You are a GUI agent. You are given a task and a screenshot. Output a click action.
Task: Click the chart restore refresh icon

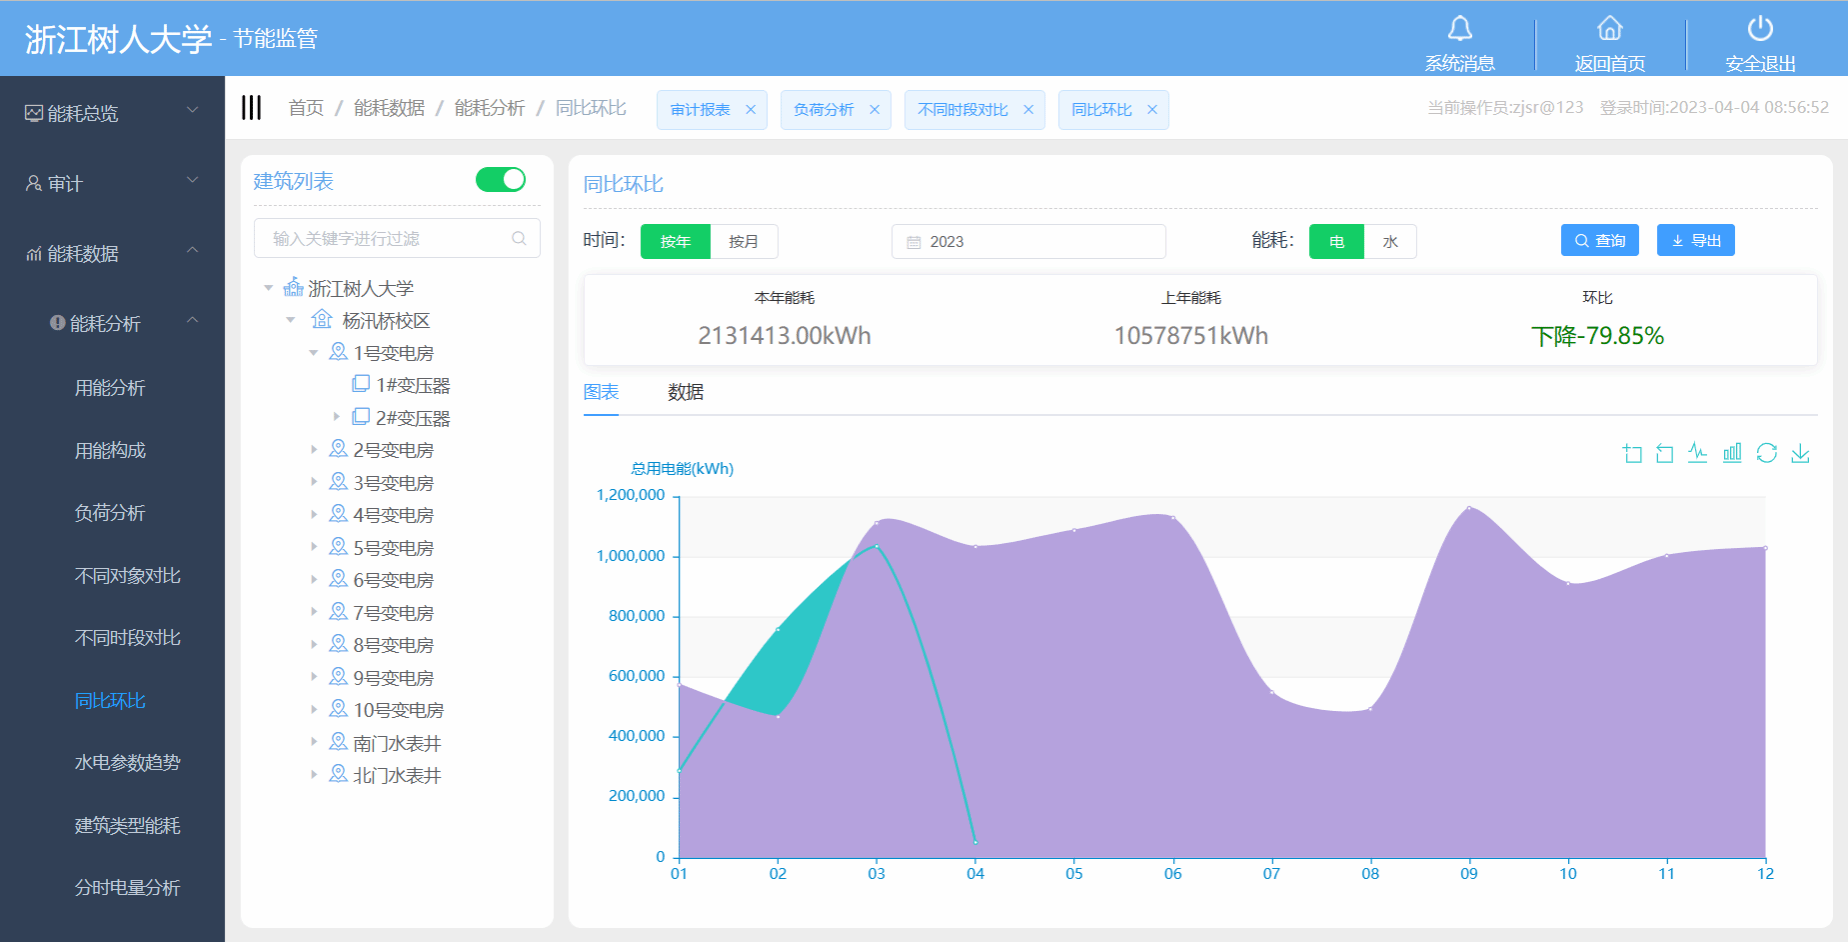[x=1767, y=453]
